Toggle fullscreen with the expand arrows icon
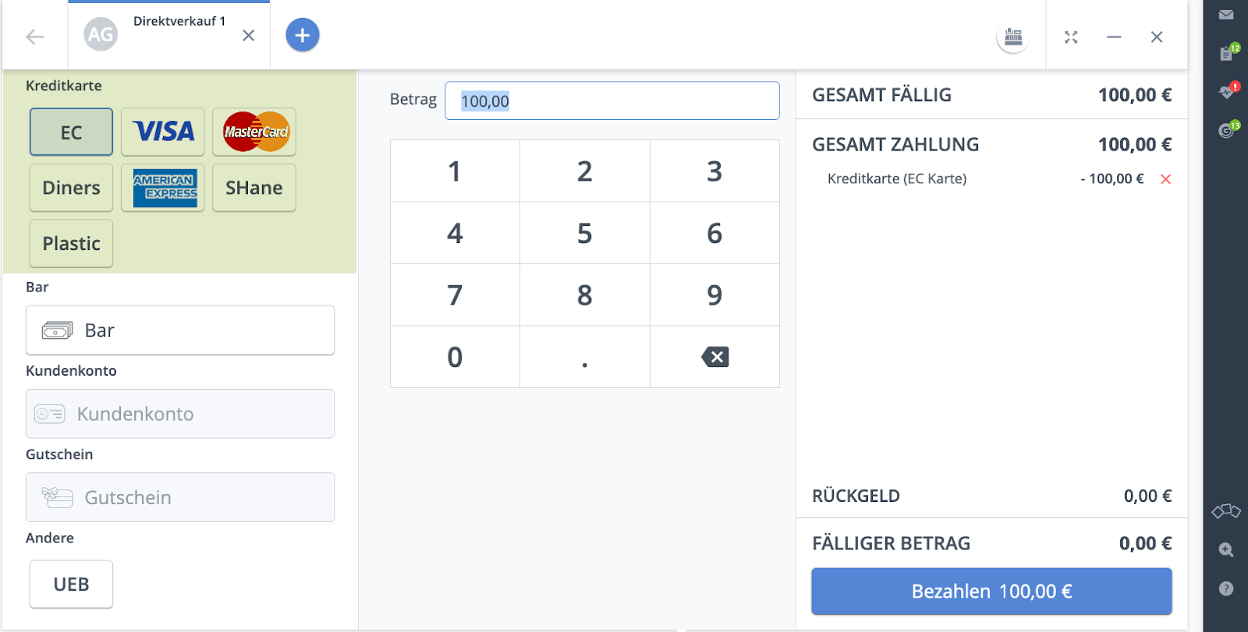 [1071, 37]
